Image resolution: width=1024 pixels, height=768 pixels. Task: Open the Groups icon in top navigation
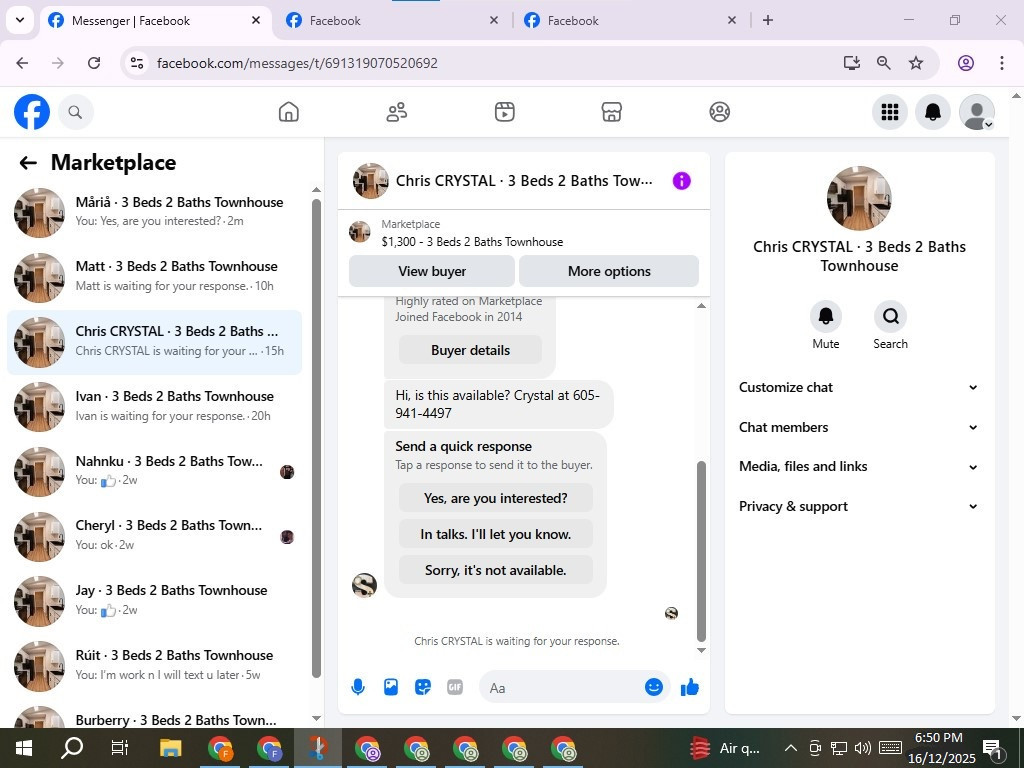[x=719, y=112]
